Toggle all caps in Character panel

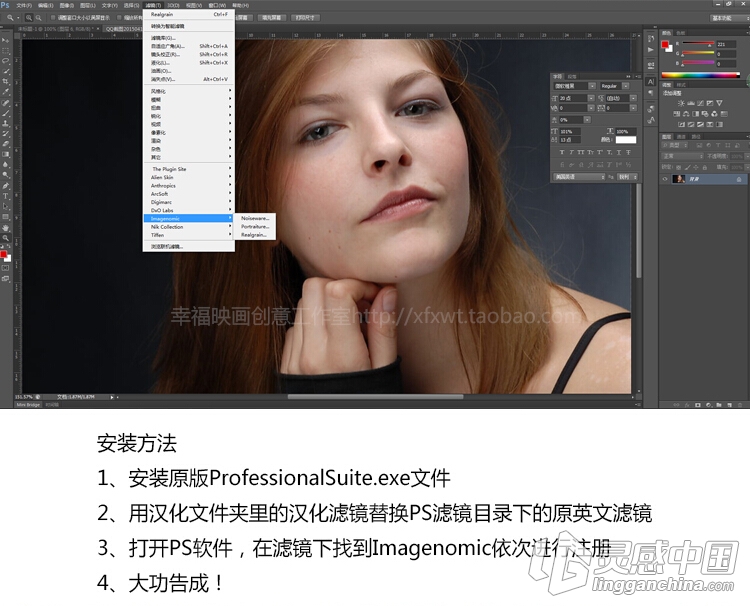[x=581, y=152]
